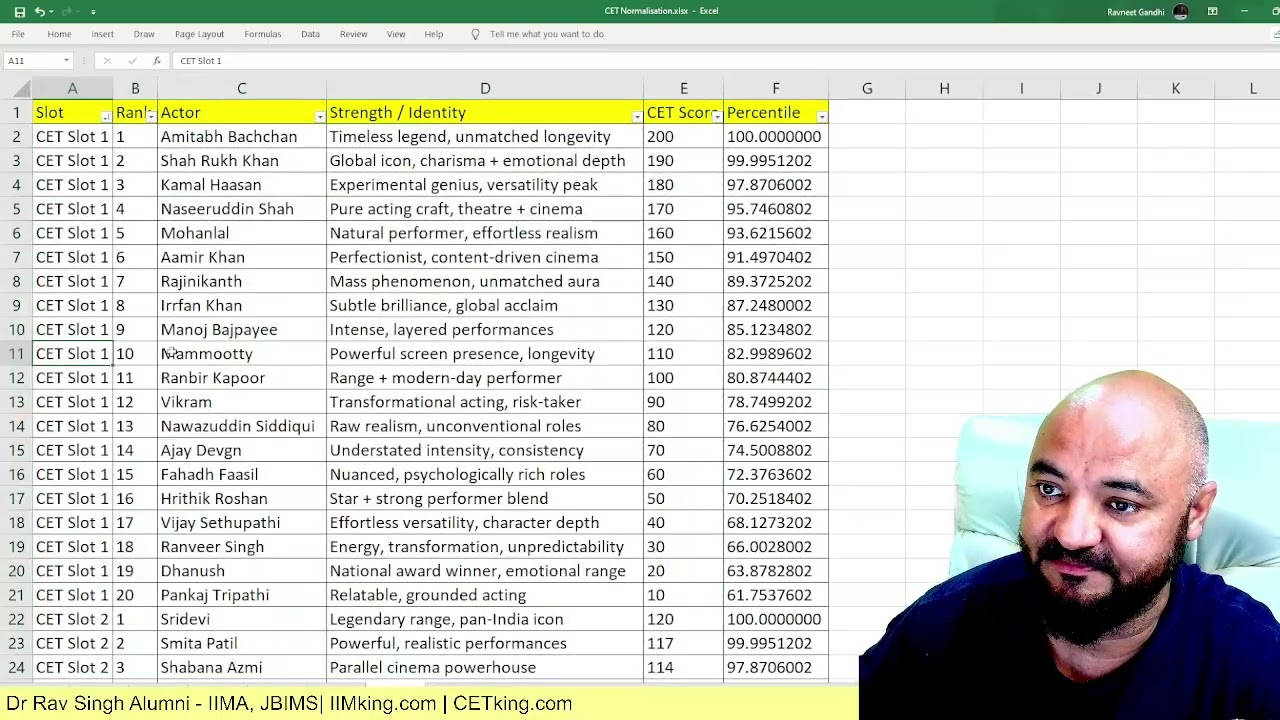Click the Insert Function fx icon
1280x720 pixels.
click(x=156, y=61)
